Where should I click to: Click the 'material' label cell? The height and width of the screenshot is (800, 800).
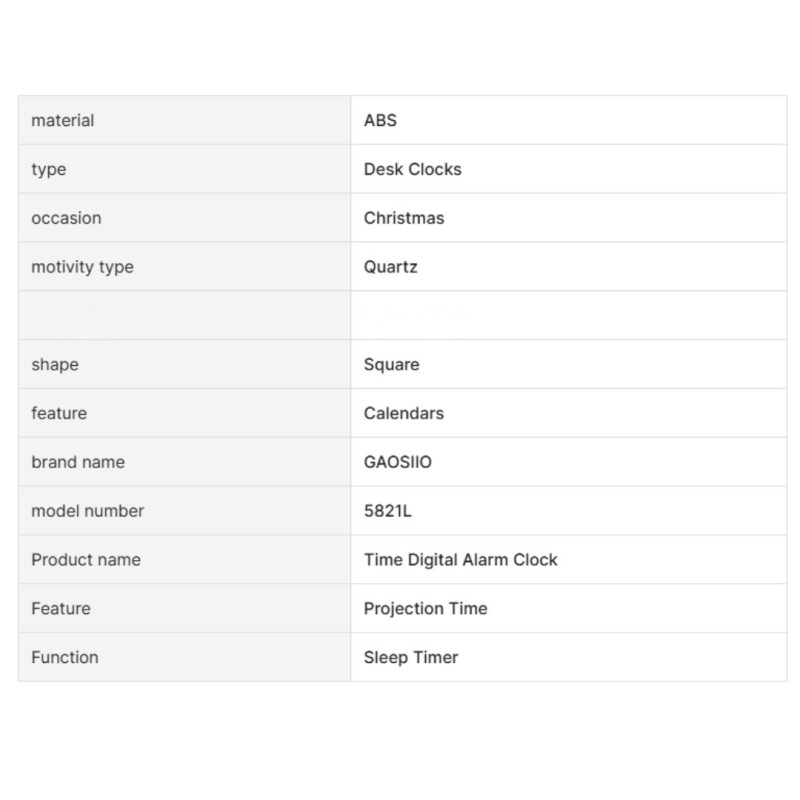[x=63, y=120]
